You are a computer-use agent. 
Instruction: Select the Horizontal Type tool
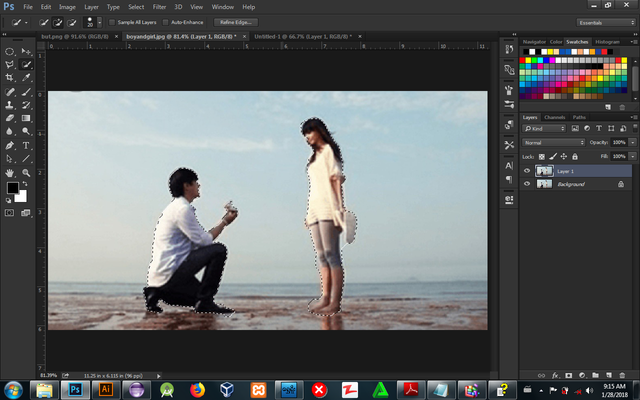26,143
